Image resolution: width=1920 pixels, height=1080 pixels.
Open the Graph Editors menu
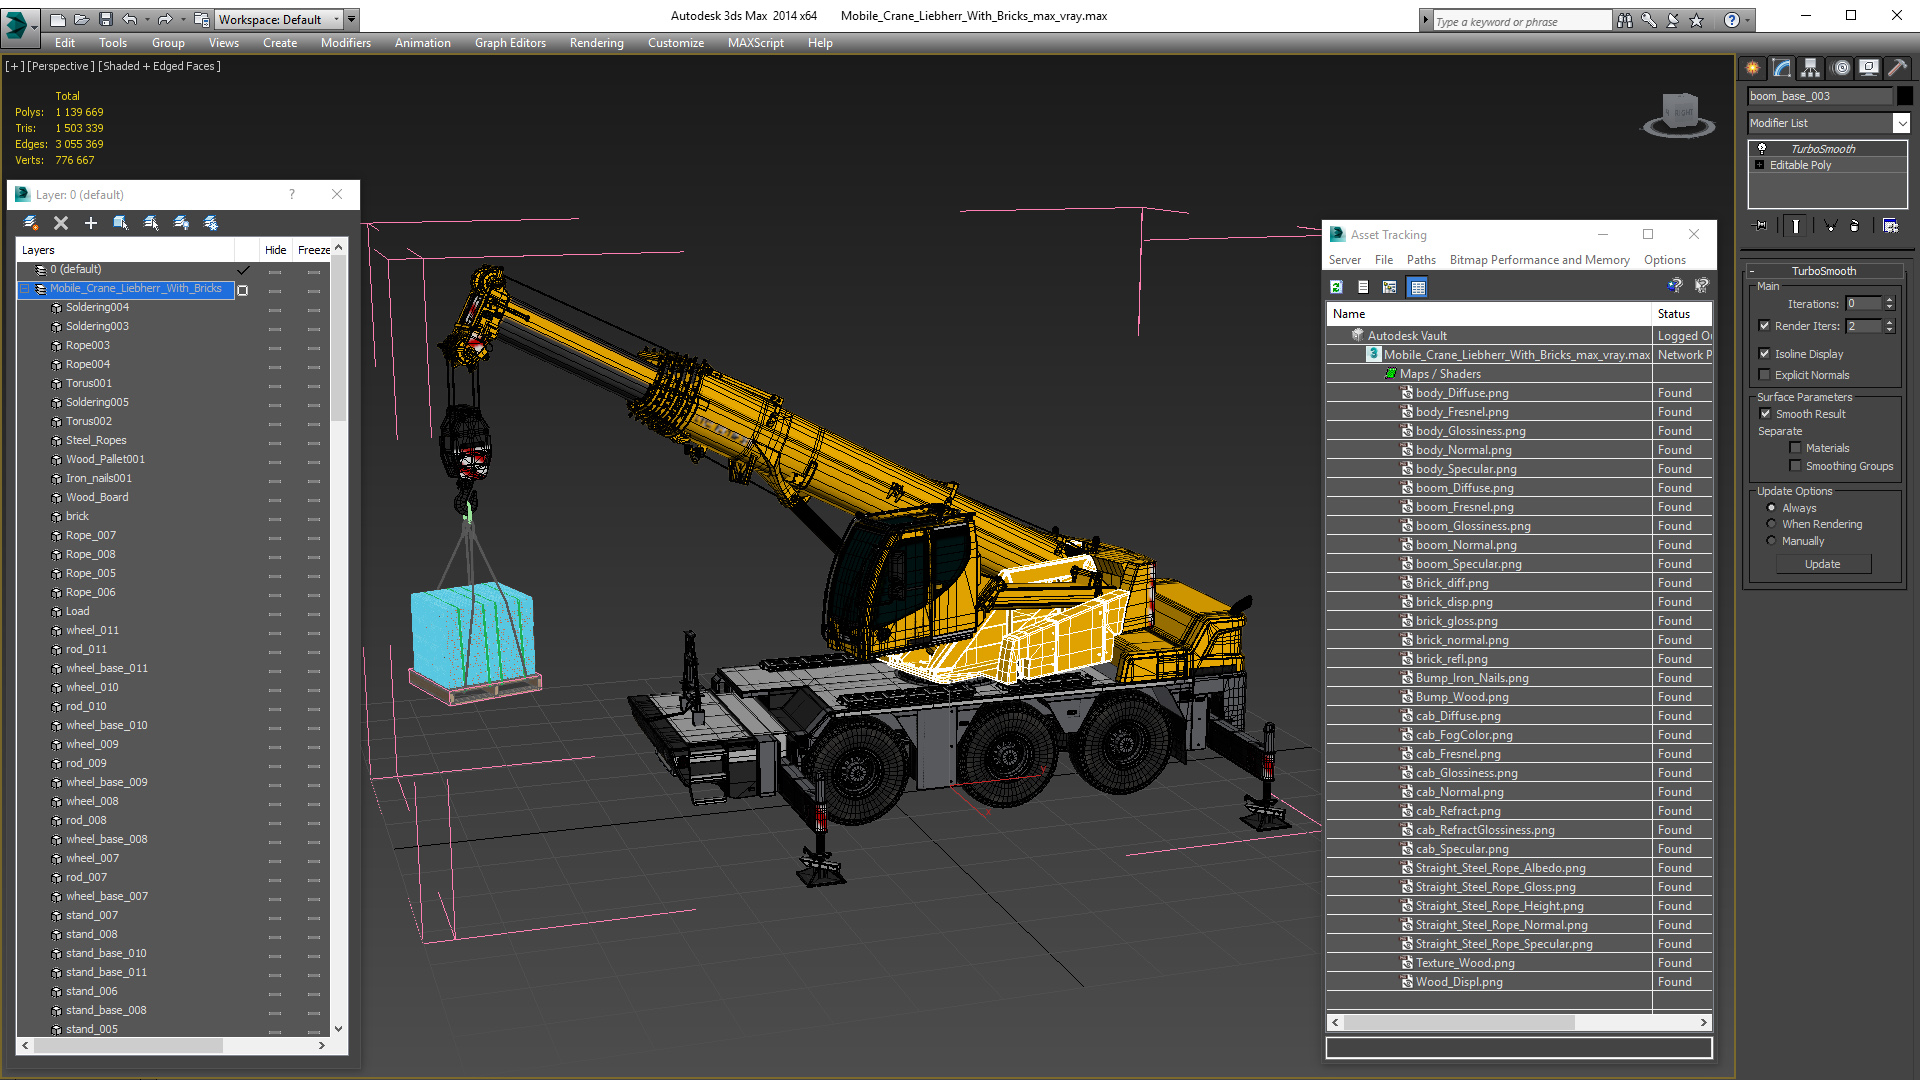pyautogui.click(x=510, y=43)
